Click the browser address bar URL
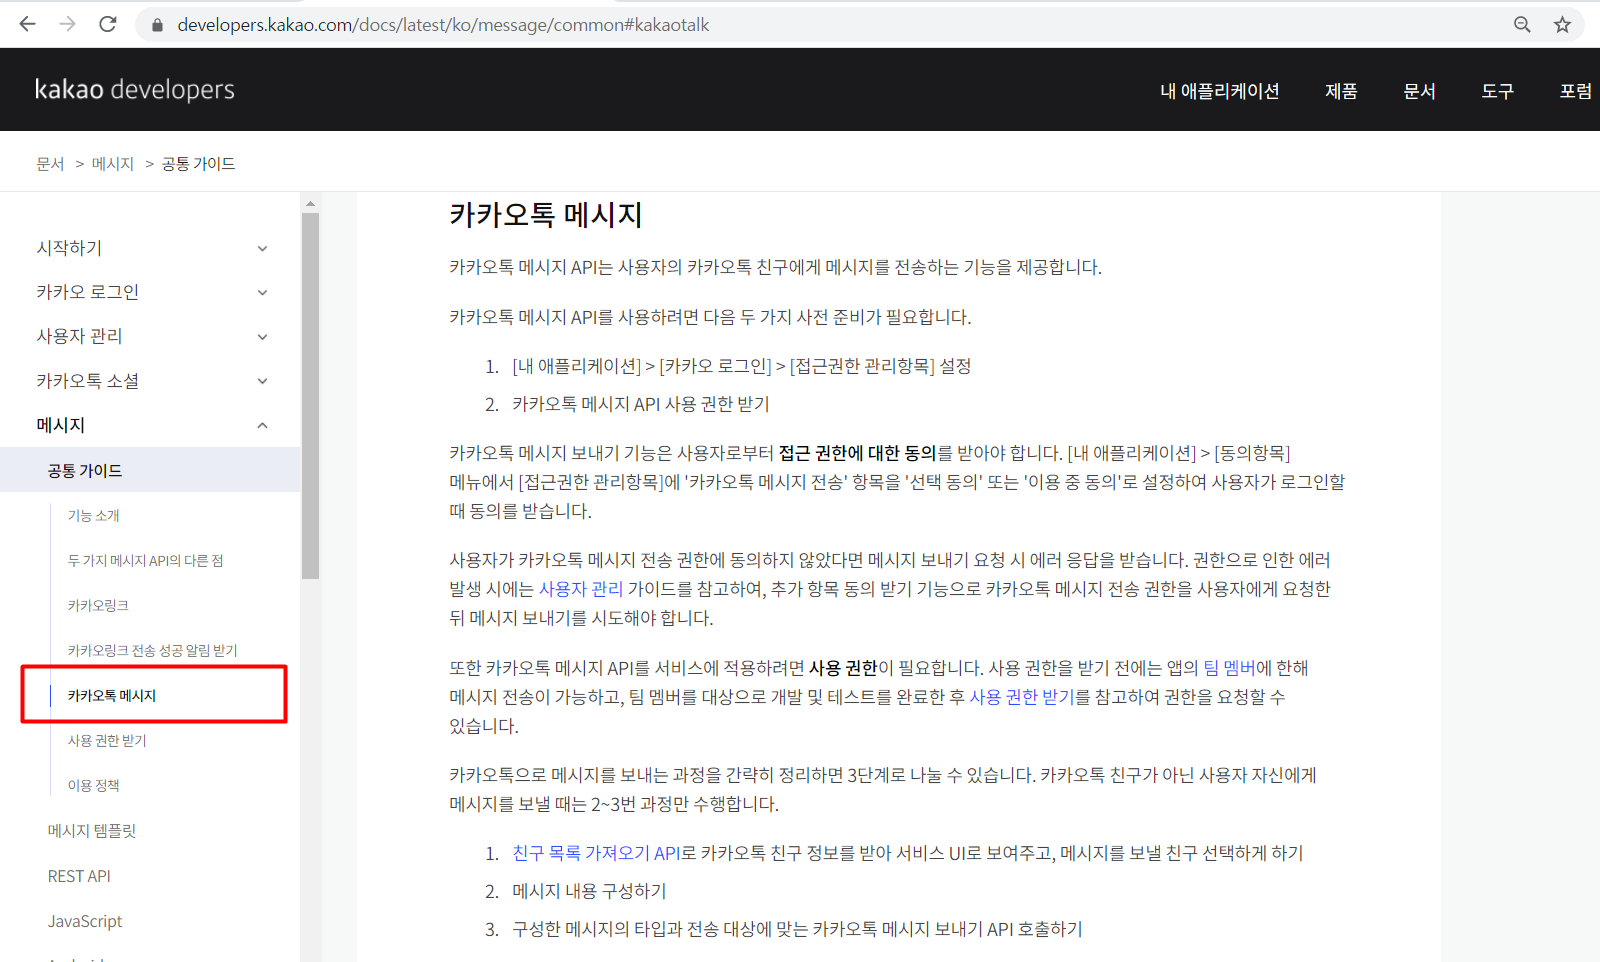1600x962 pixels. click(443, 25)
